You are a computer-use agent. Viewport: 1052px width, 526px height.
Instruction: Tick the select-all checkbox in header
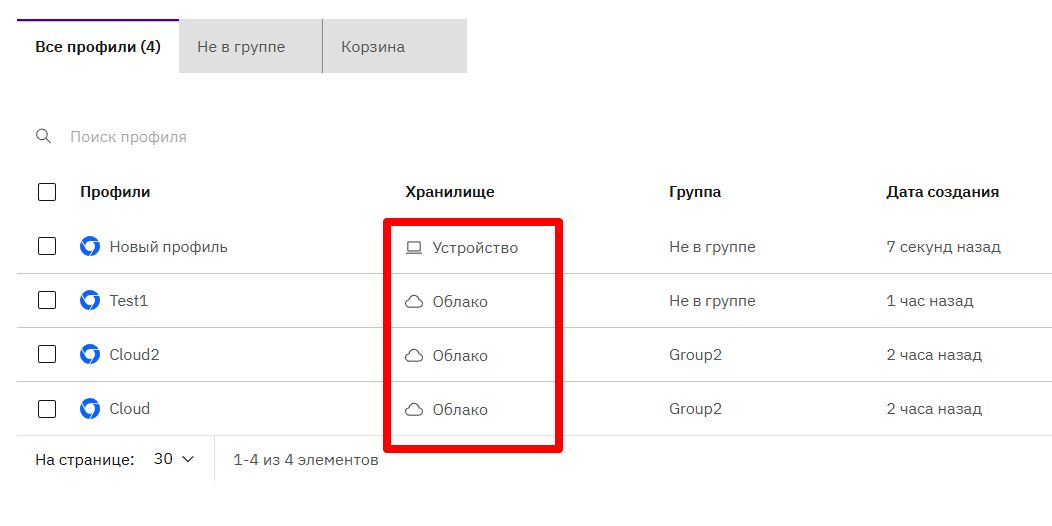click(x=47, y=192)
